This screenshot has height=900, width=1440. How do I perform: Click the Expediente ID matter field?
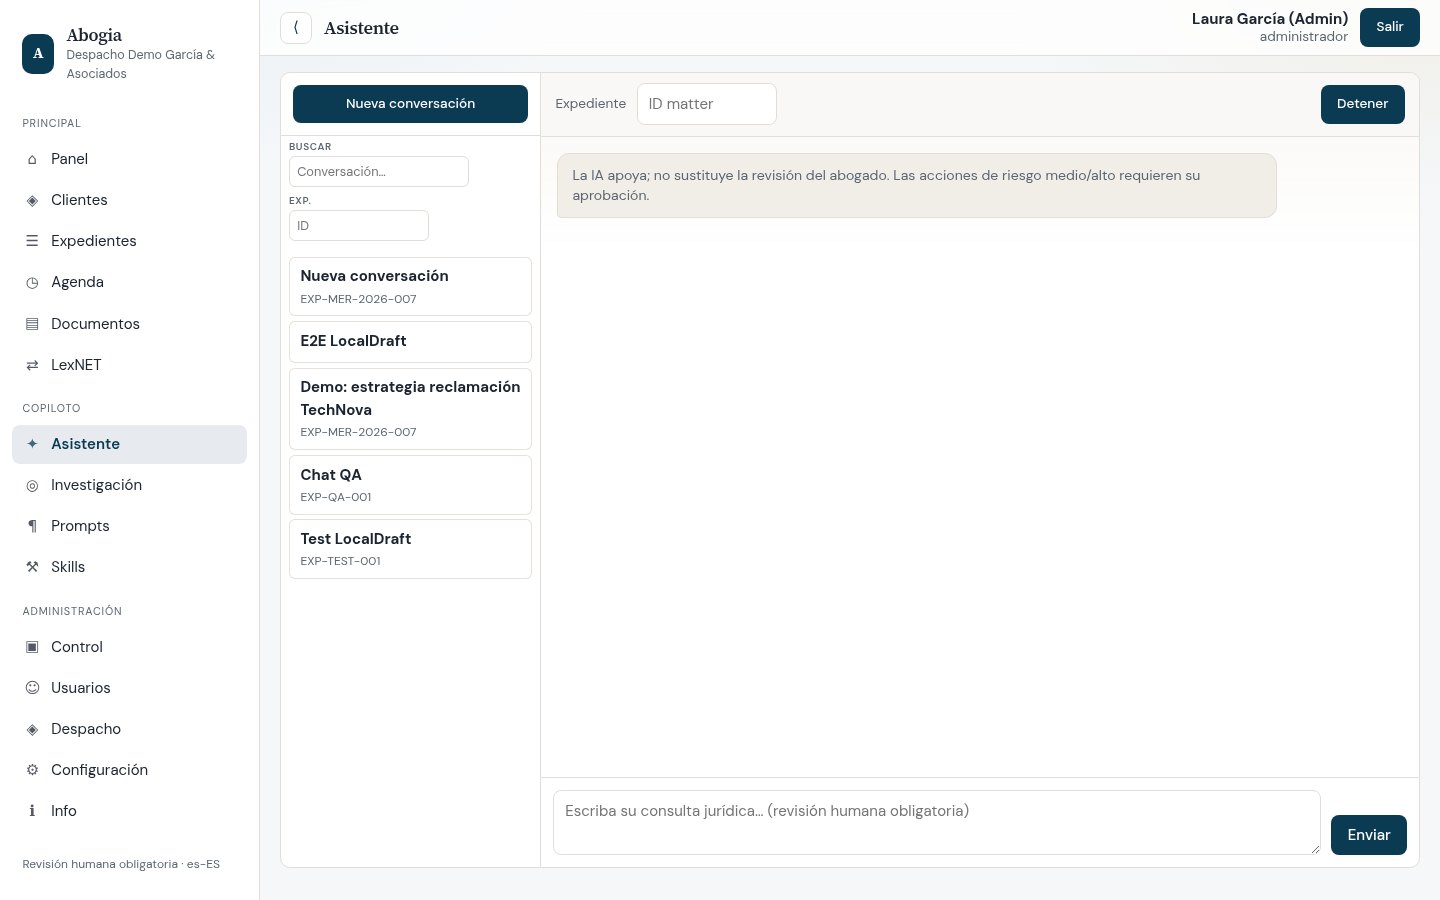click(707, 104)
